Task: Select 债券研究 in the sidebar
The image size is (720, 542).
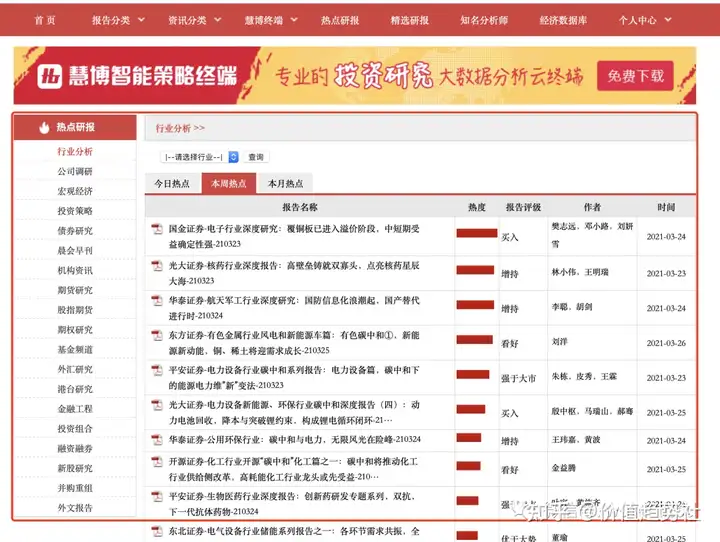Action: coord(75,231)
